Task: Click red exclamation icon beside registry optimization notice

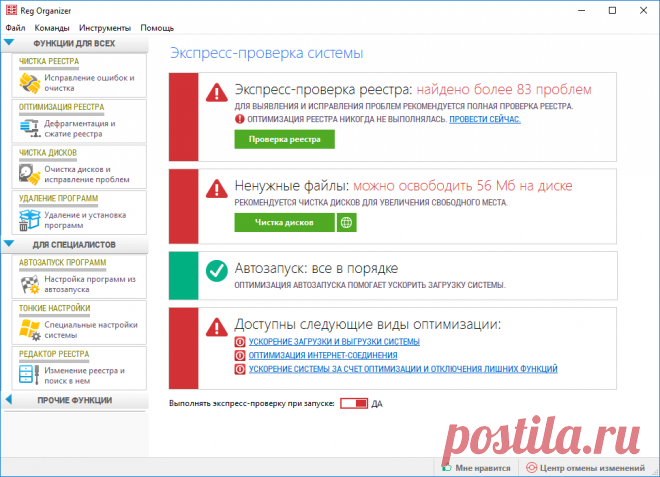Action: click(240, 119)
